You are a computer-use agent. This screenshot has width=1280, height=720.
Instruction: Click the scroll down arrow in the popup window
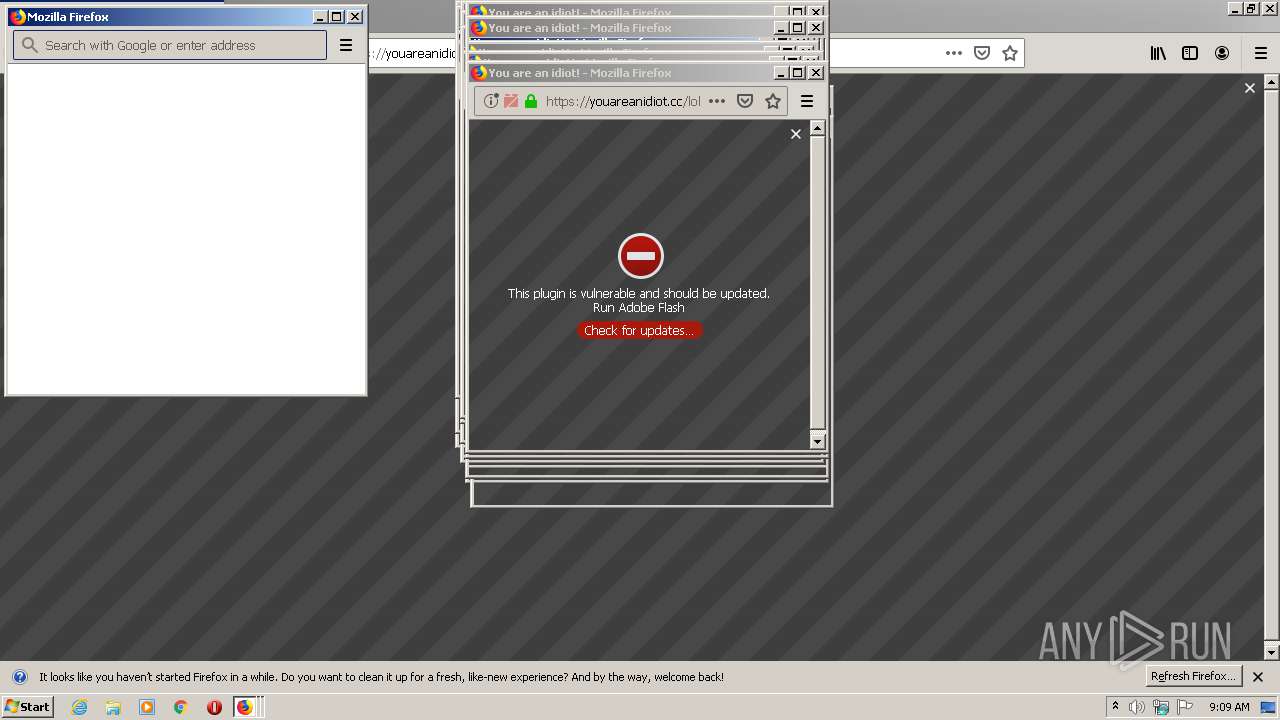click(x=817, y=441)
